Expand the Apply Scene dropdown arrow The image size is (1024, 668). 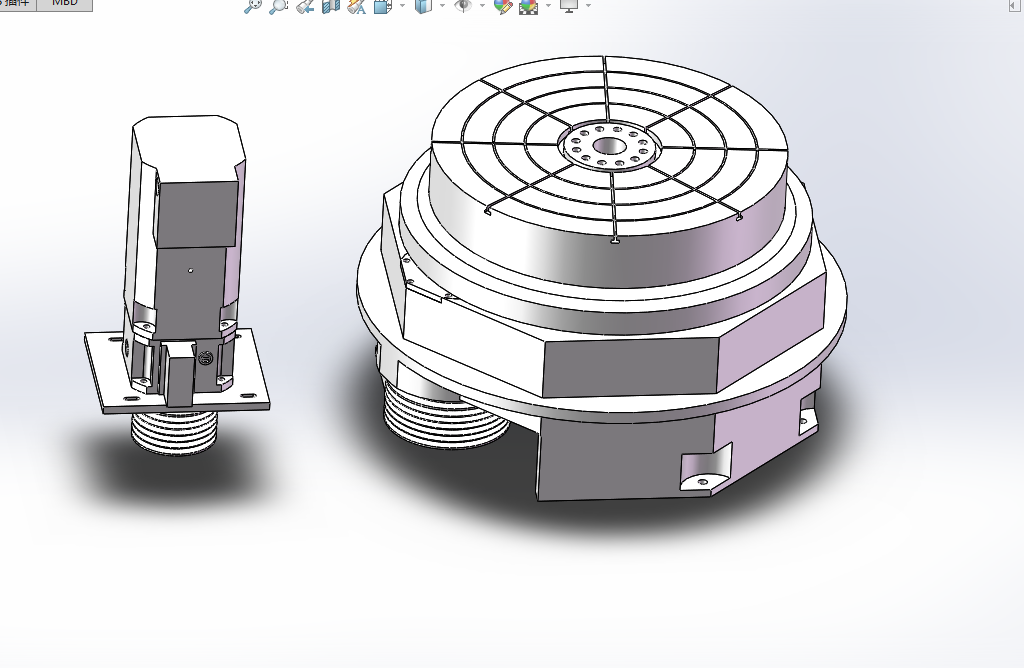tap(548, 6)
